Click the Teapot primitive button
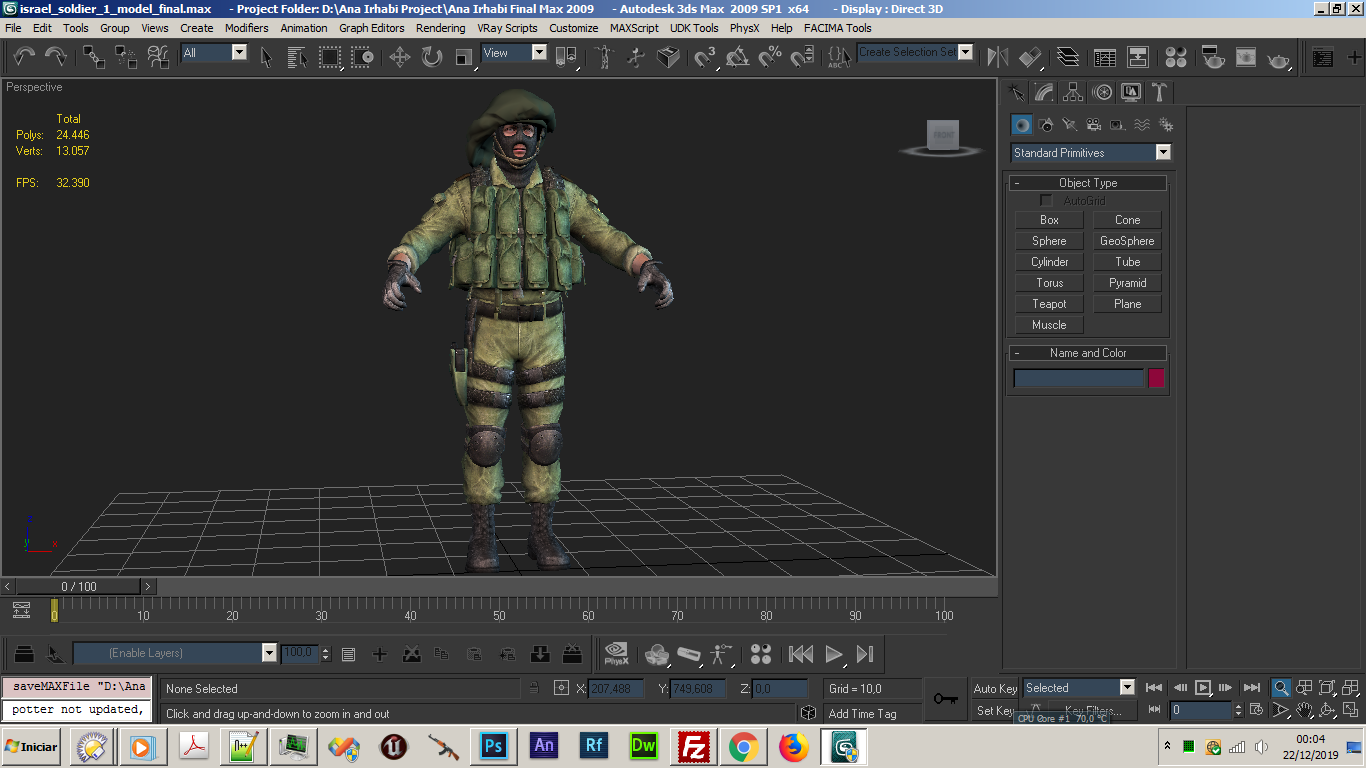Viewport: 1366px width, 768px height. click(1049, 304)
